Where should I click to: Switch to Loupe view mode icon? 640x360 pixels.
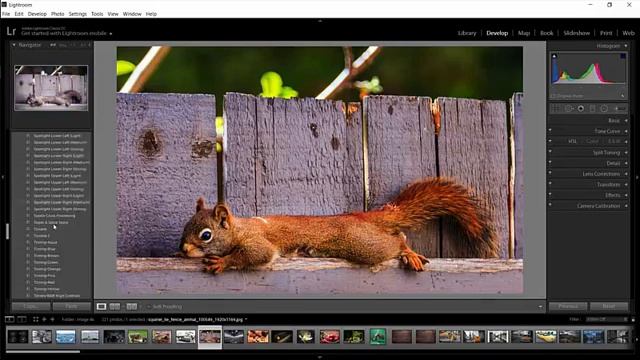(101, 307)
